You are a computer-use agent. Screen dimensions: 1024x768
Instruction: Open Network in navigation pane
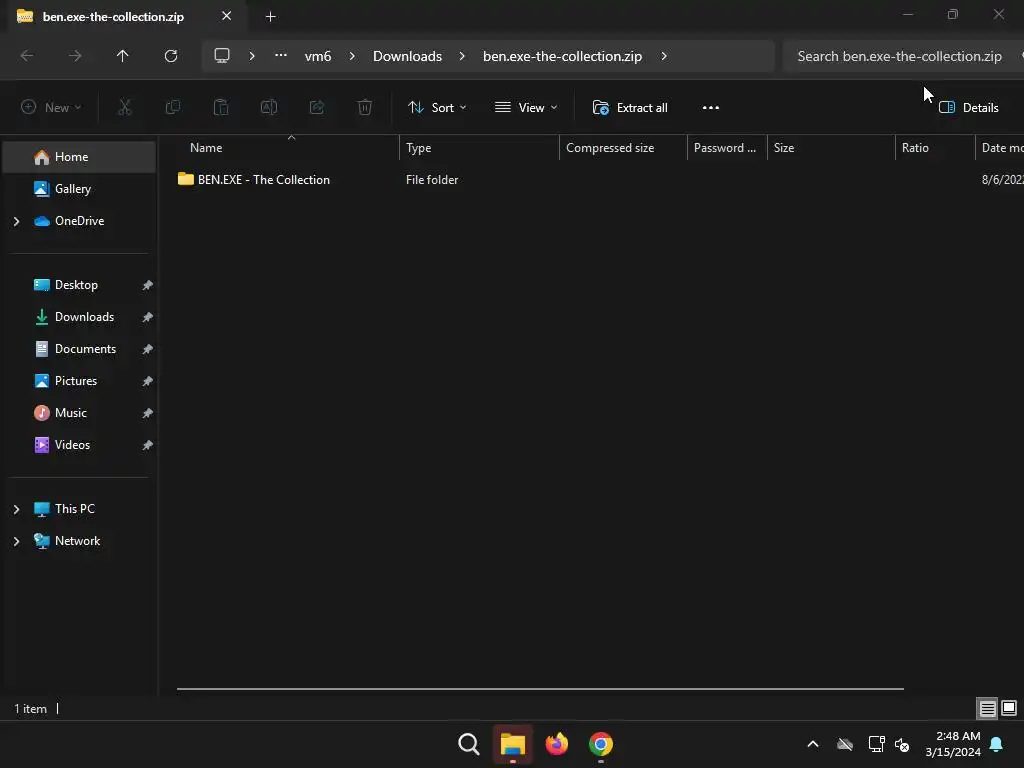click(x=77, y=541)
